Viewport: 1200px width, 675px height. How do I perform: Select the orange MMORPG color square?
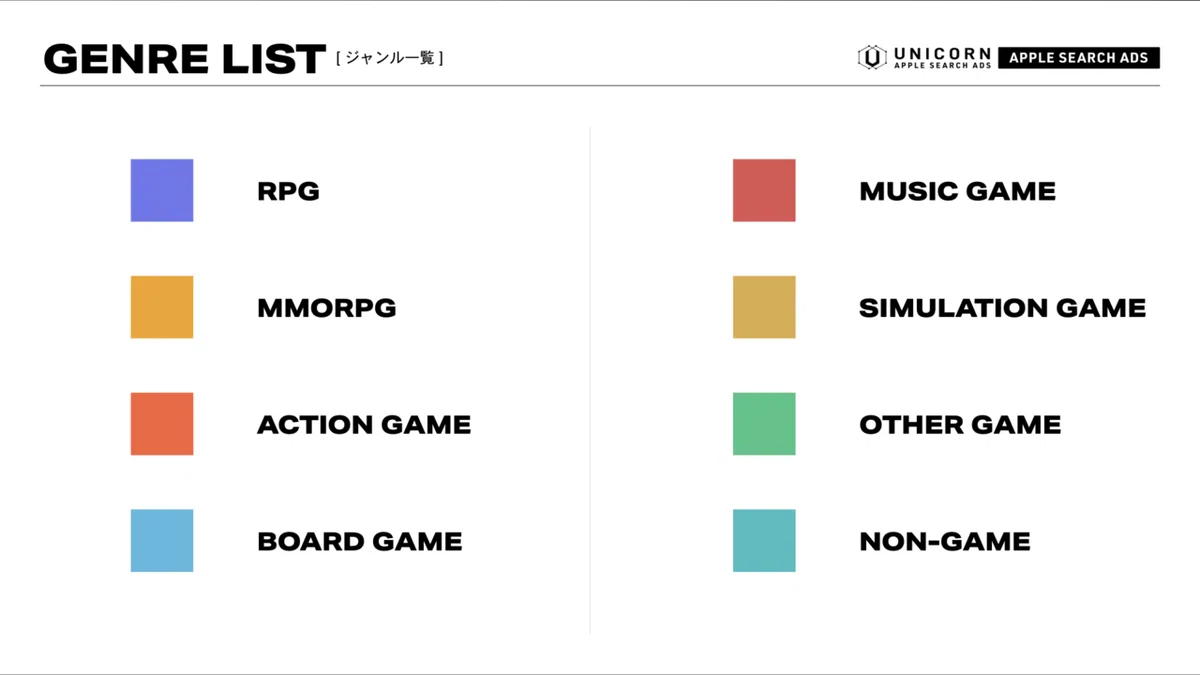point(162,307)
